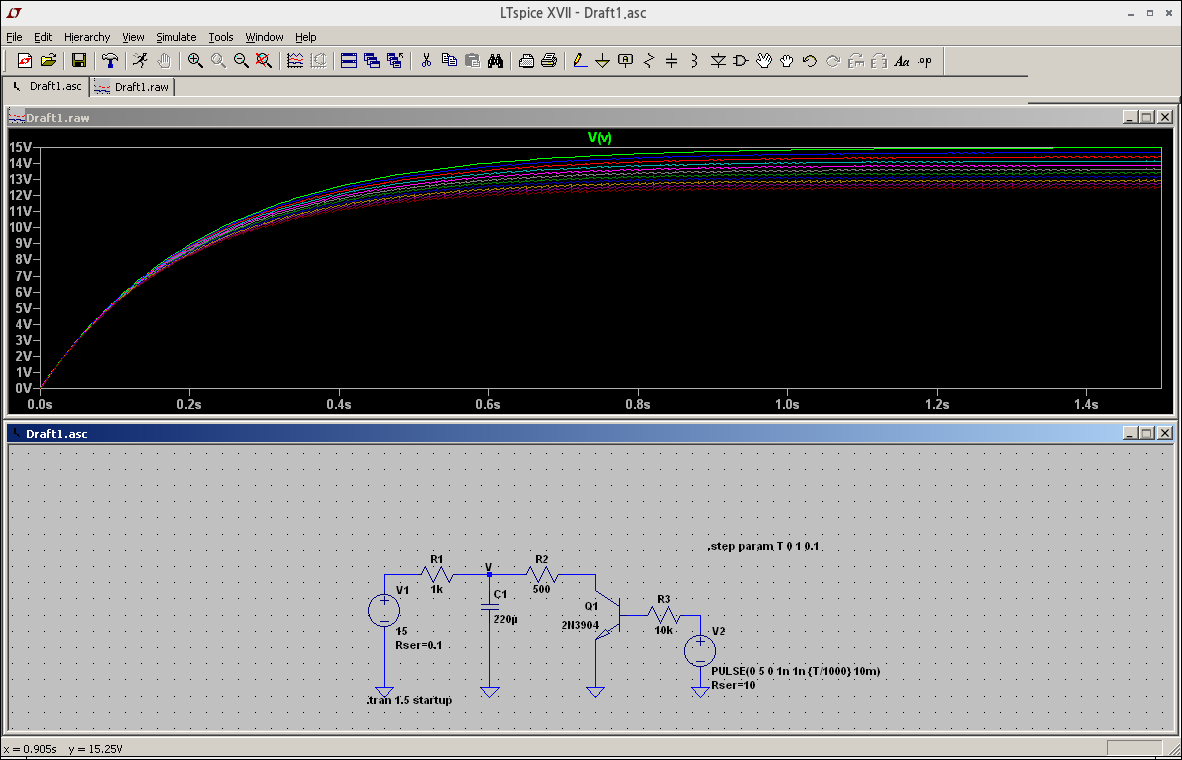The height and width of the screenshot is (760, 1182).
Task: Pick the diode component tool
Action: coord(718,61)
